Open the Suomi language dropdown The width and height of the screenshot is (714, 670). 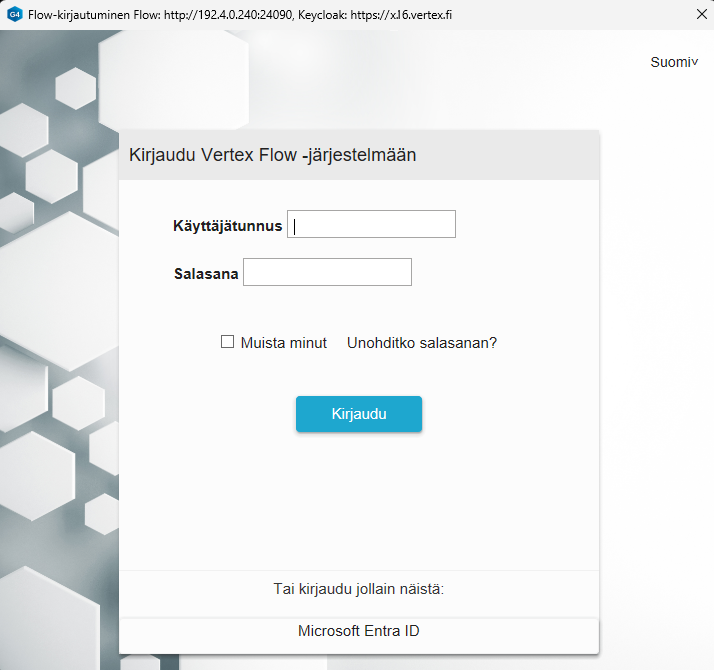(x=672, y=62)
